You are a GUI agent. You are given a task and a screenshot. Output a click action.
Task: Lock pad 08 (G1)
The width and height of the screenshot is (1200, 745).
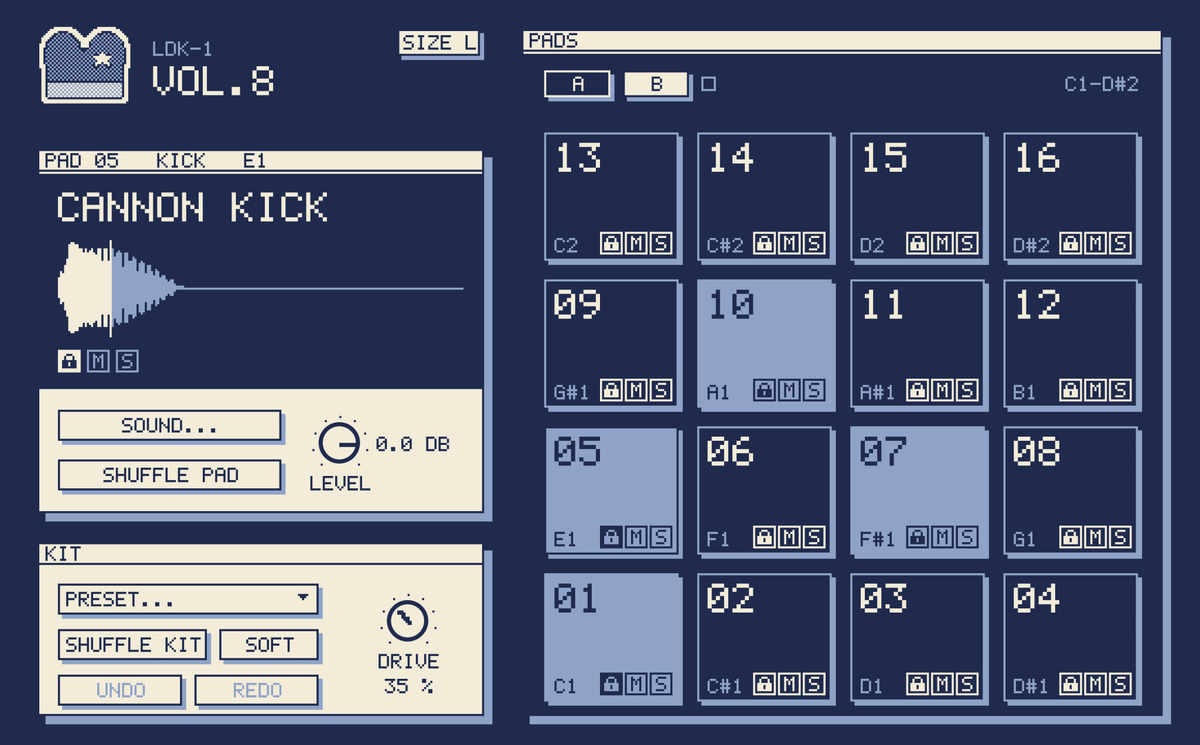pyautogui.click(x=1071, y=538)
